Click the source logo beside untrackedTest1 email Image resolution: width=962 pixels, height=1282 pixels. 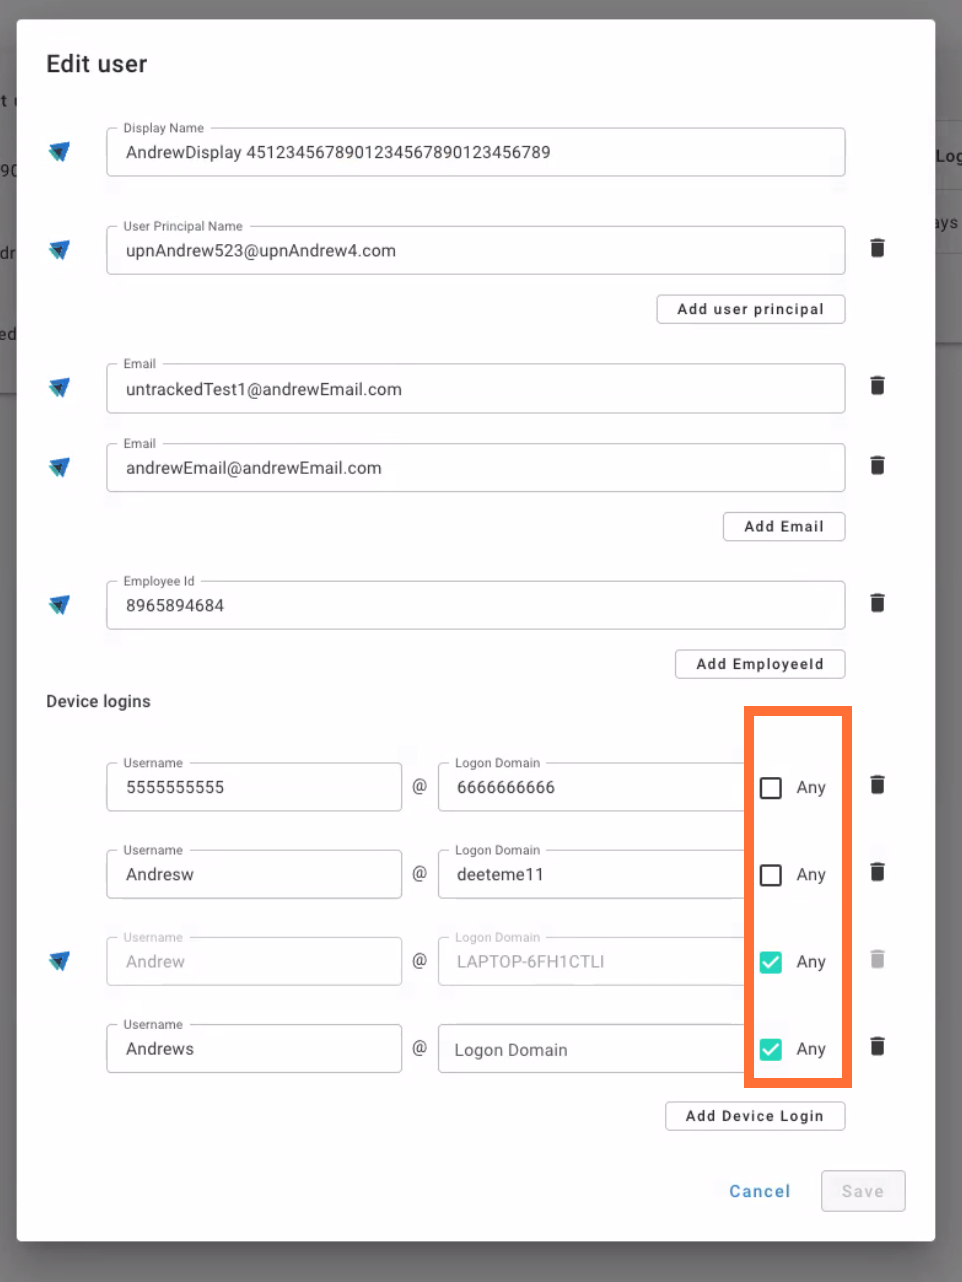60,388
